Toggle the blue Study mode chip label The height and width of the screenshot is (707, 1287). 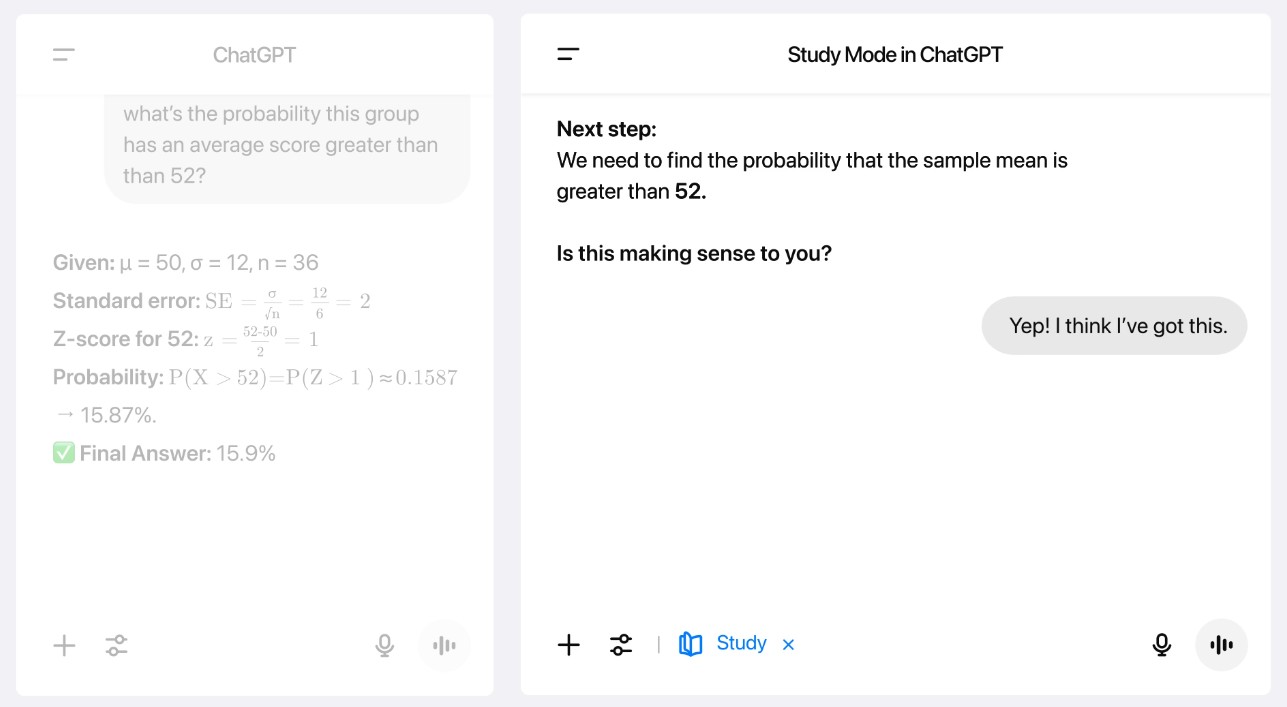click(x=741, y=643)
